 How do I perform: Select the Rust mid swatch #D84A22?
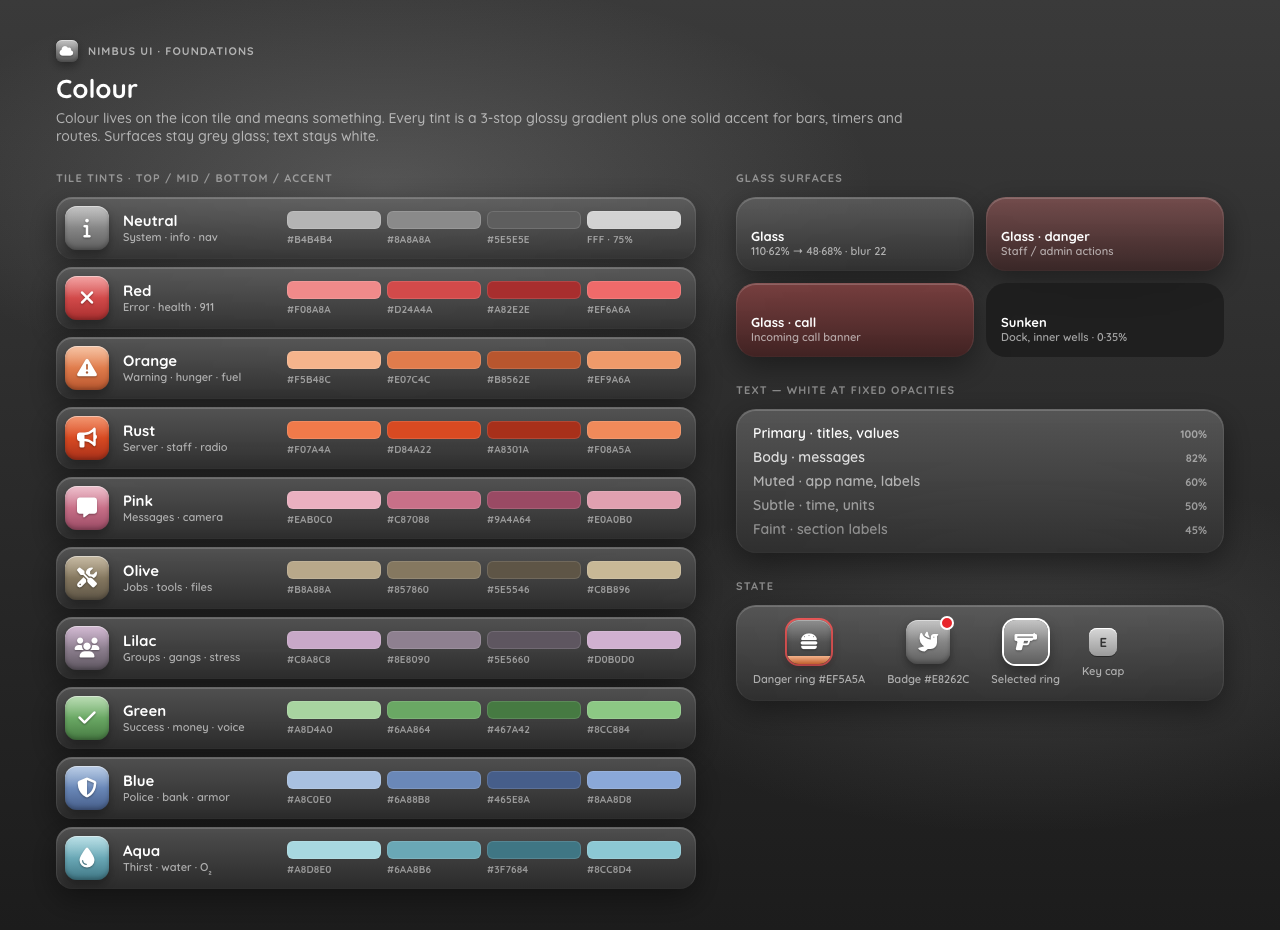[434, 430]
